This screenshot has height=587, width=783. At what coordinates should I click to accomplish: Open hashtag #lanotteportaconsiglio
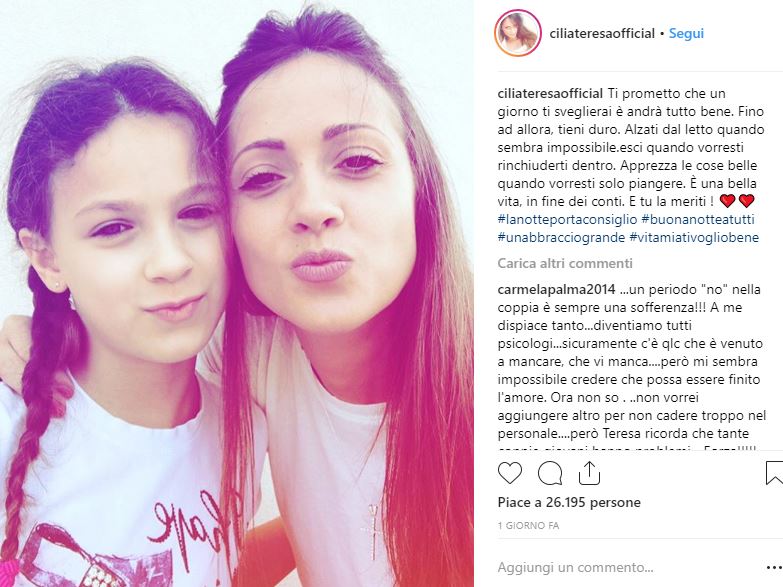567,219
